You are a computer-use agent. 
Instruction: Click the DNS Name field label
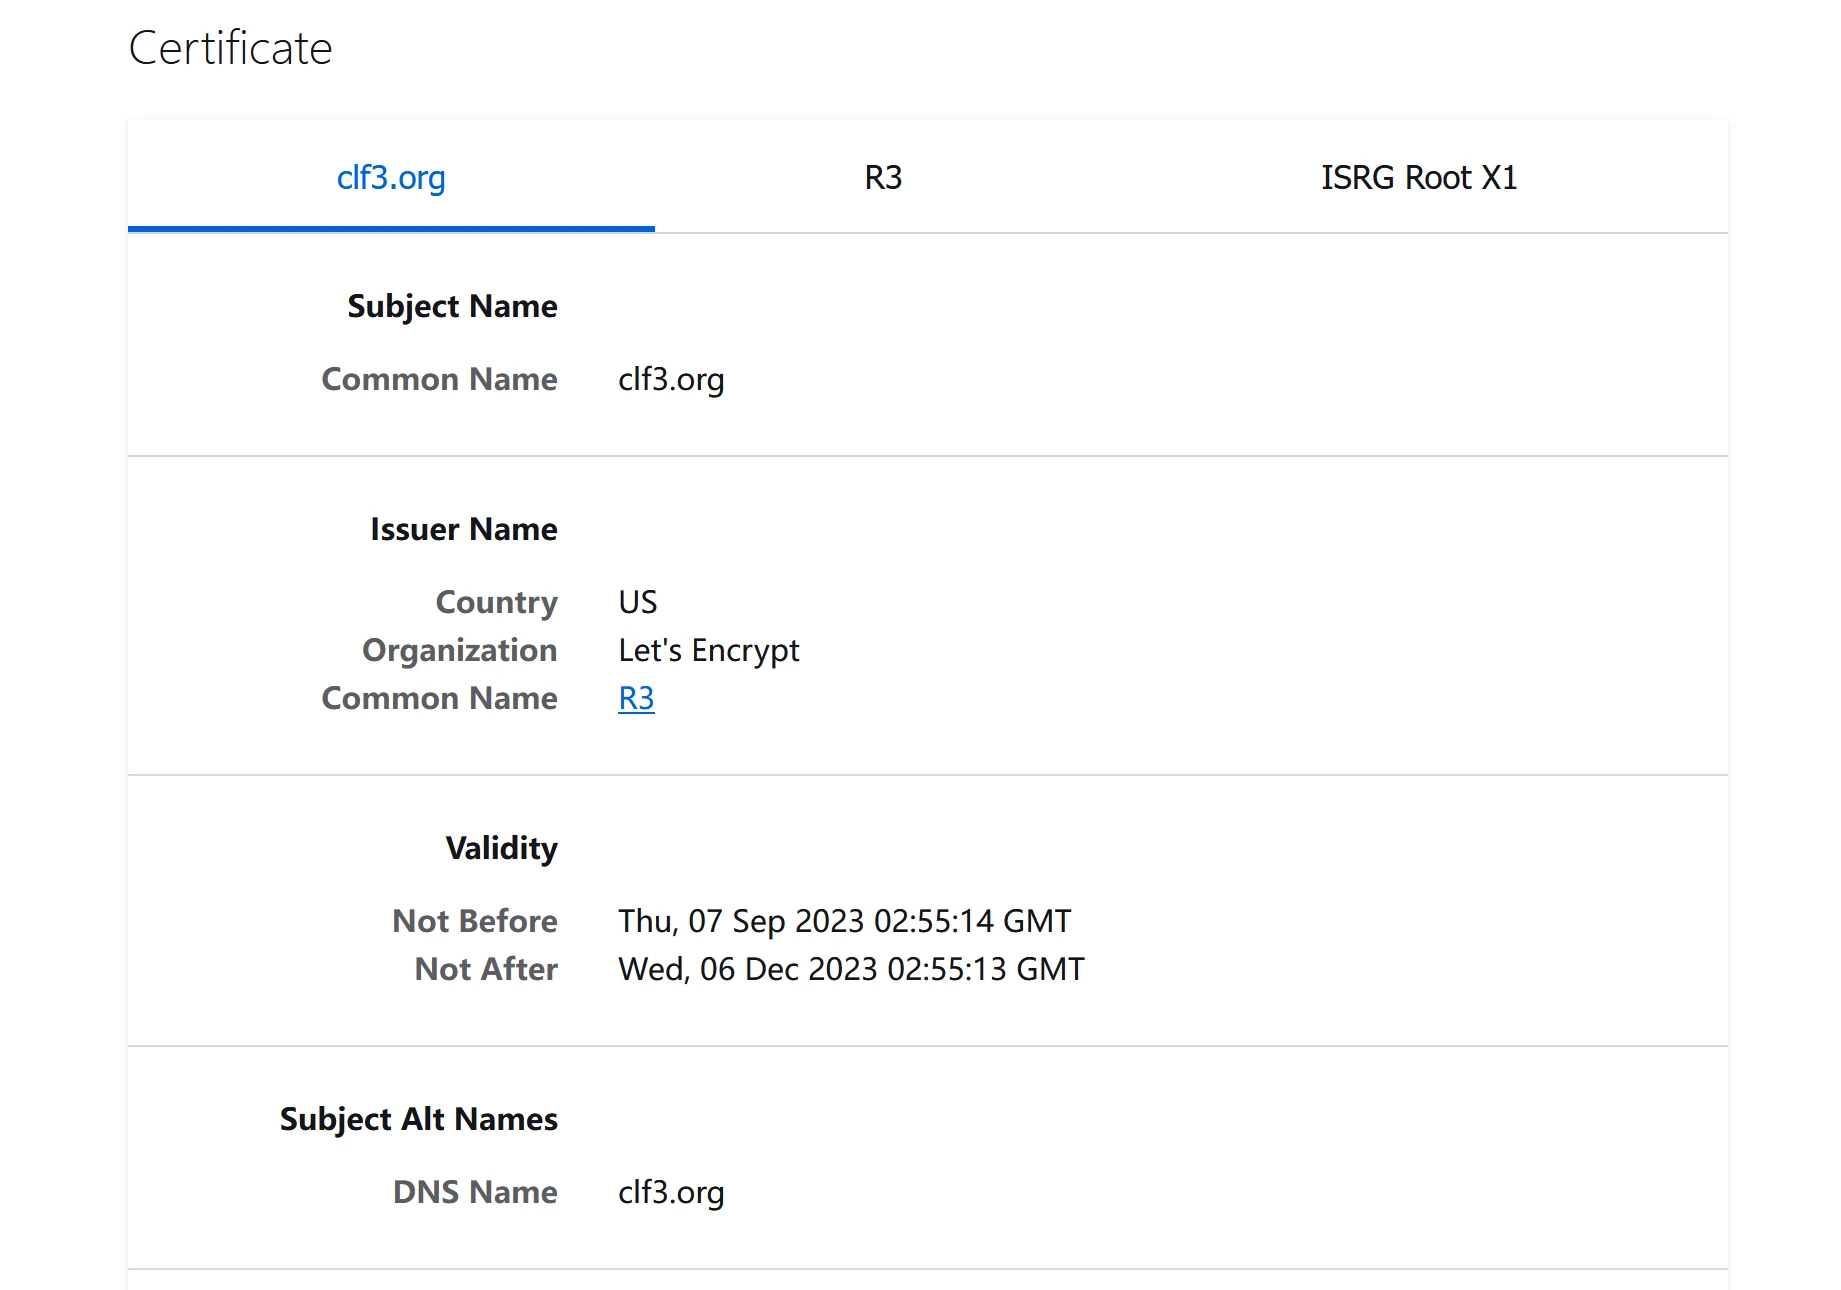pos(475,1192)
